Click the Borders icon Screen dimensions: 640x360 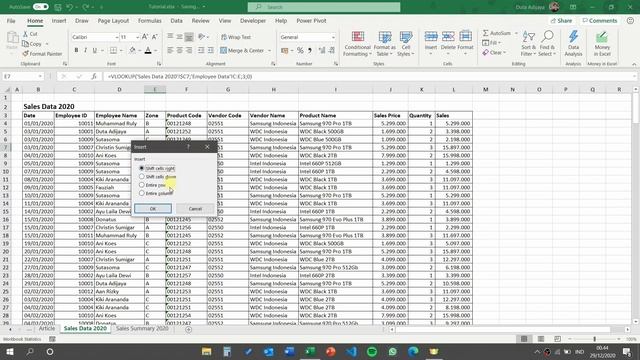click(x=113, y=50)
